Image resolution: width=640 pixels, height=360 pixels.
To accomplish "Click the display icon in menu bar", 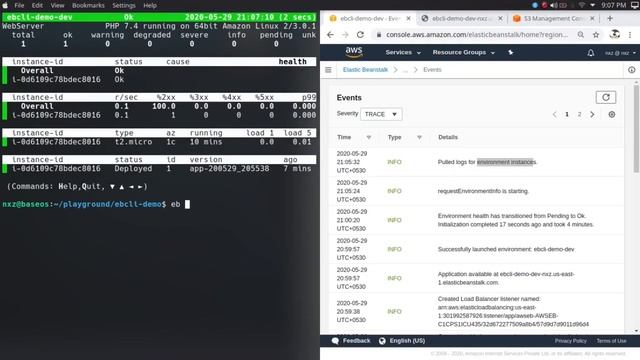I will coord(635,5).
